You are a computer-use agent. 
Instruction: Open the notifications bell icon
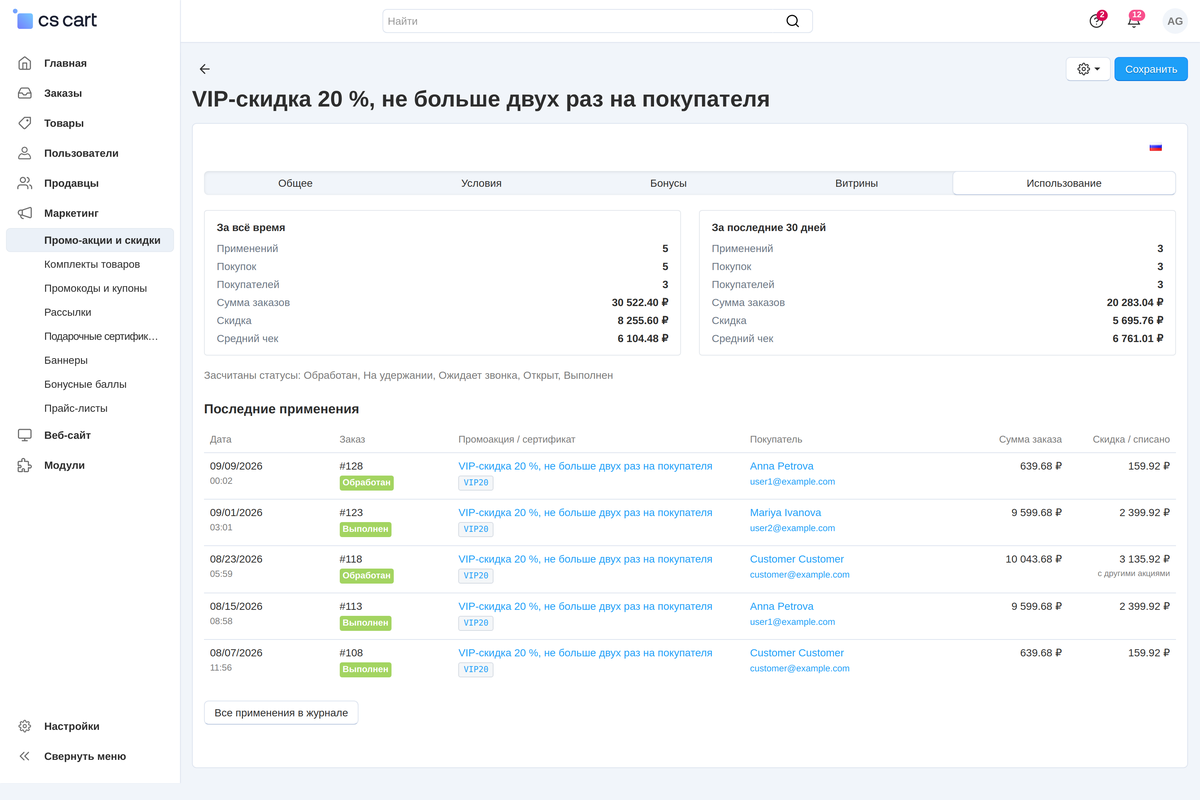tap(1134, 21)
